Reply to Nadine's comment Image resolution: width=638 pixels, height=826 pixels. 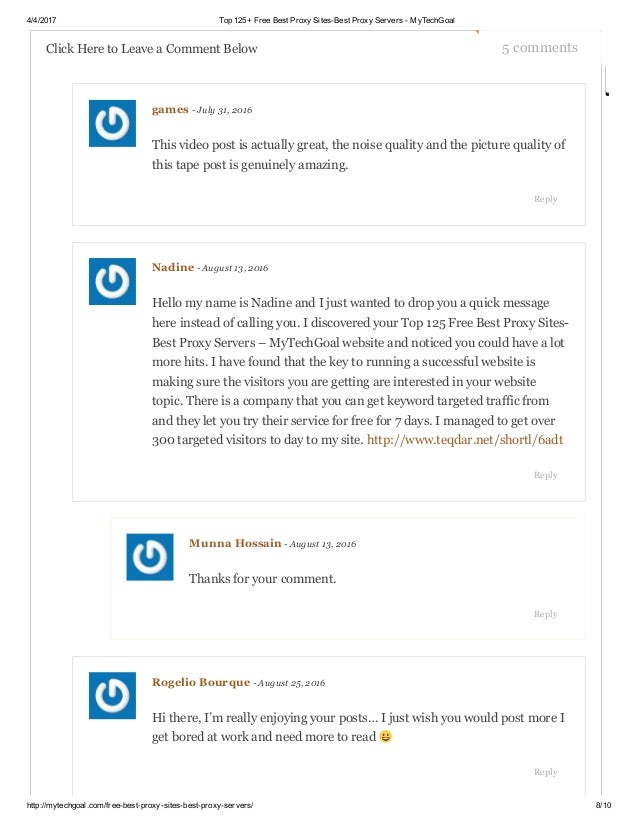pos(545,475)
